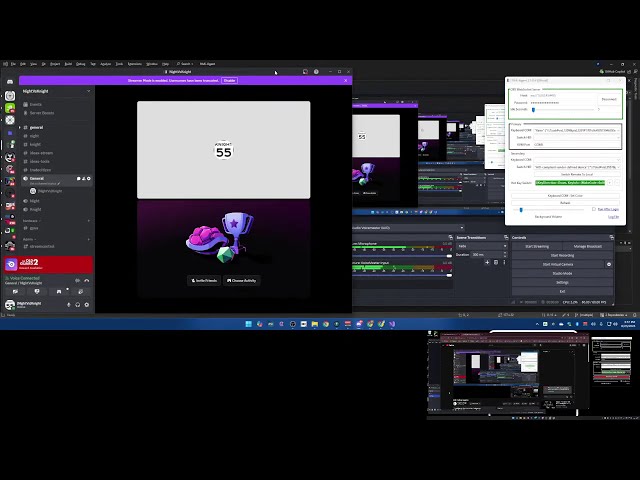The height and width of the screenshot is (480, 640).
Task: Open Discord user settings gear
Action: (87, 304)
